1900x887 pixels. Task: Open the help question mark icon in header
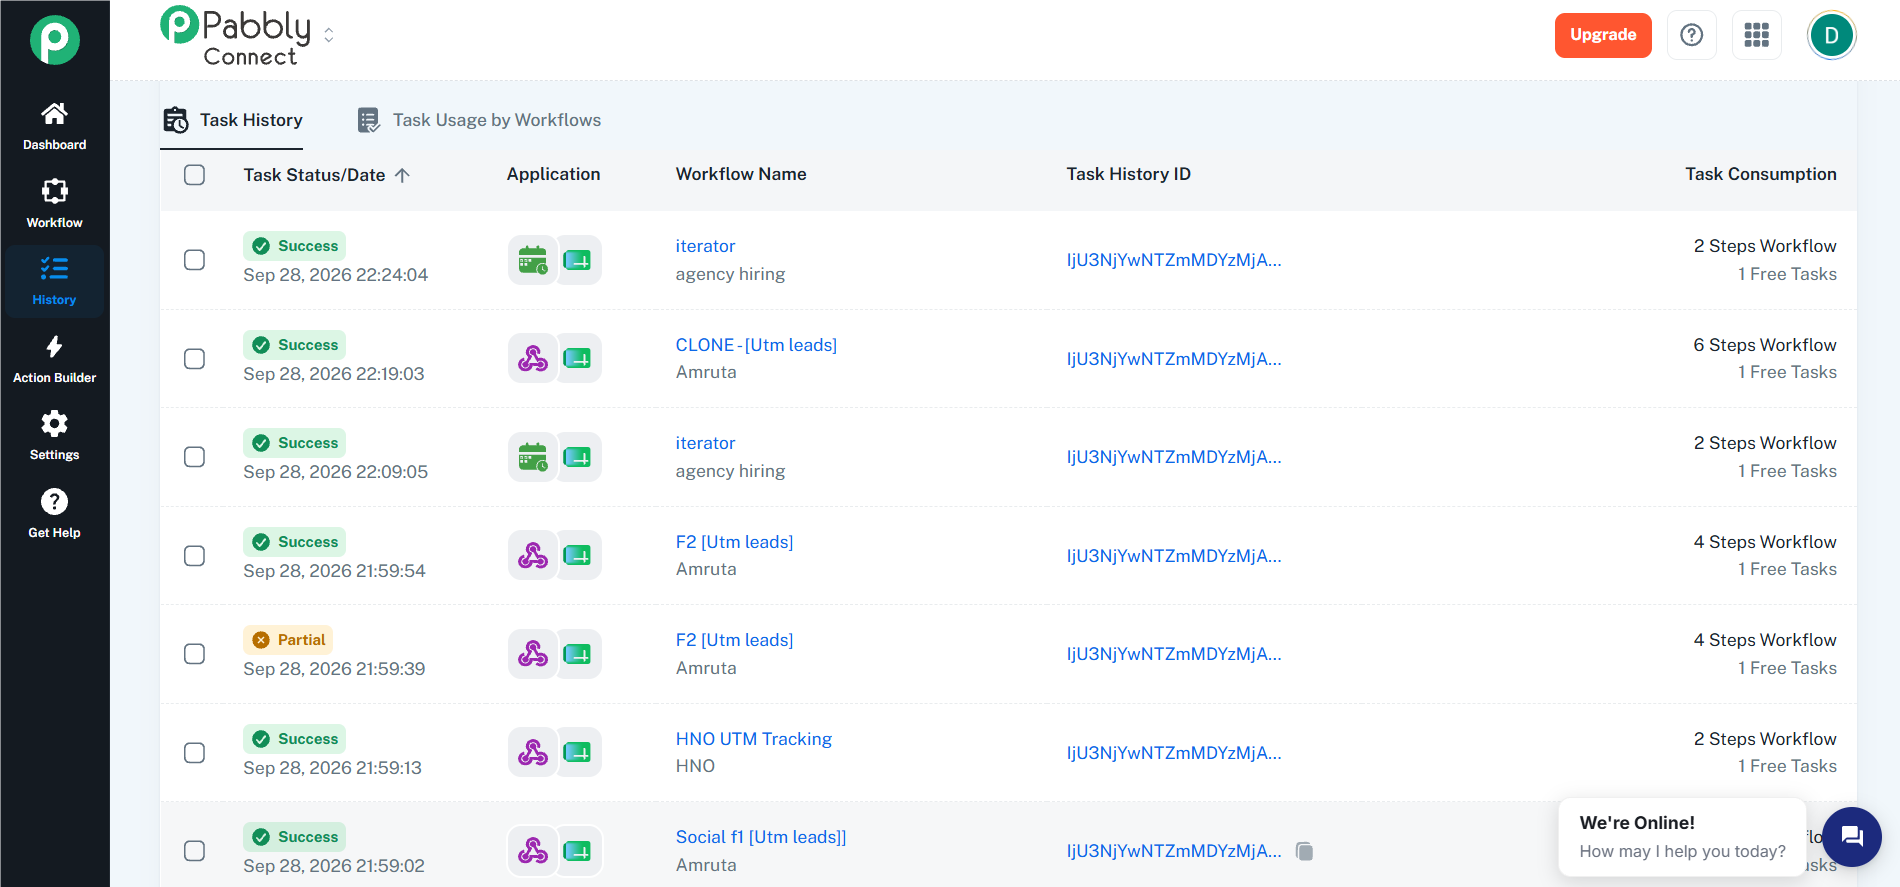(1691, 35)
